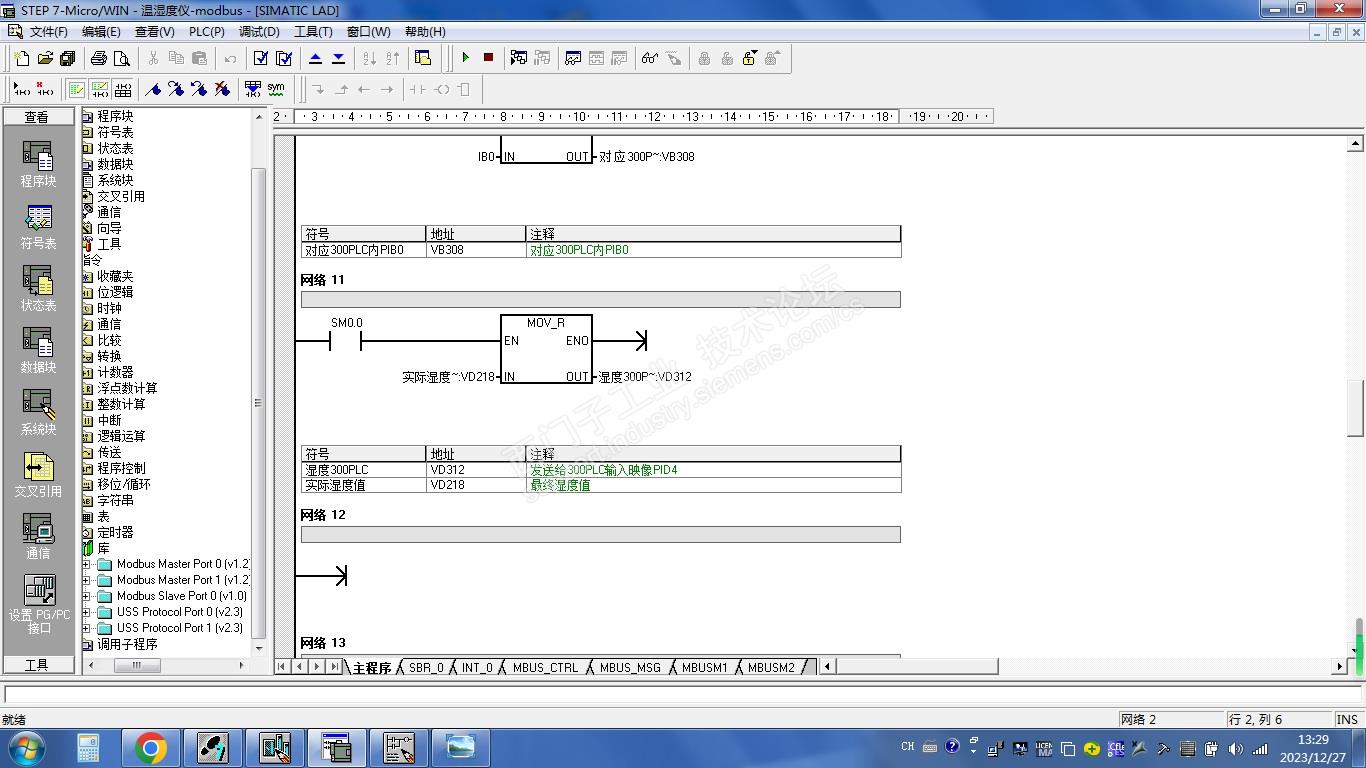Switch to the INT_0 tab
The height and width of the screenshot is (768, 1366).
(x=477, y=667)
